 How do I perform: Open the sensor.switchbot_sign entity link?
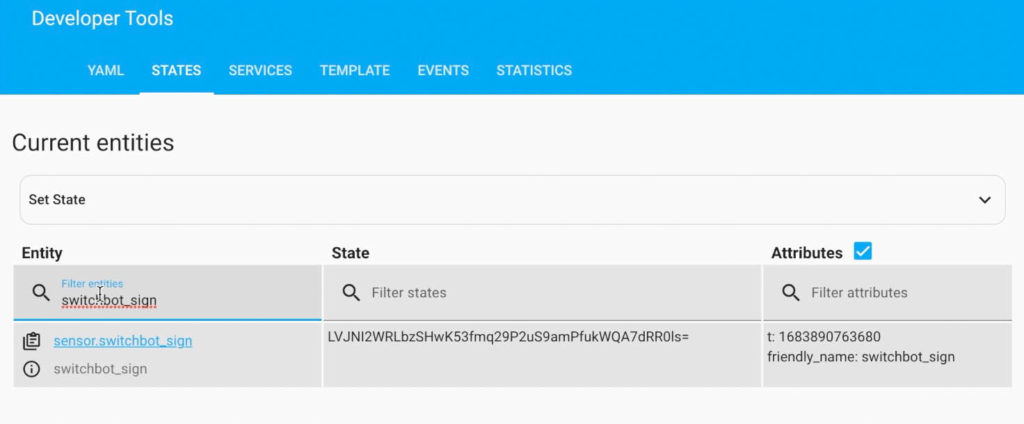click(123, 341)
